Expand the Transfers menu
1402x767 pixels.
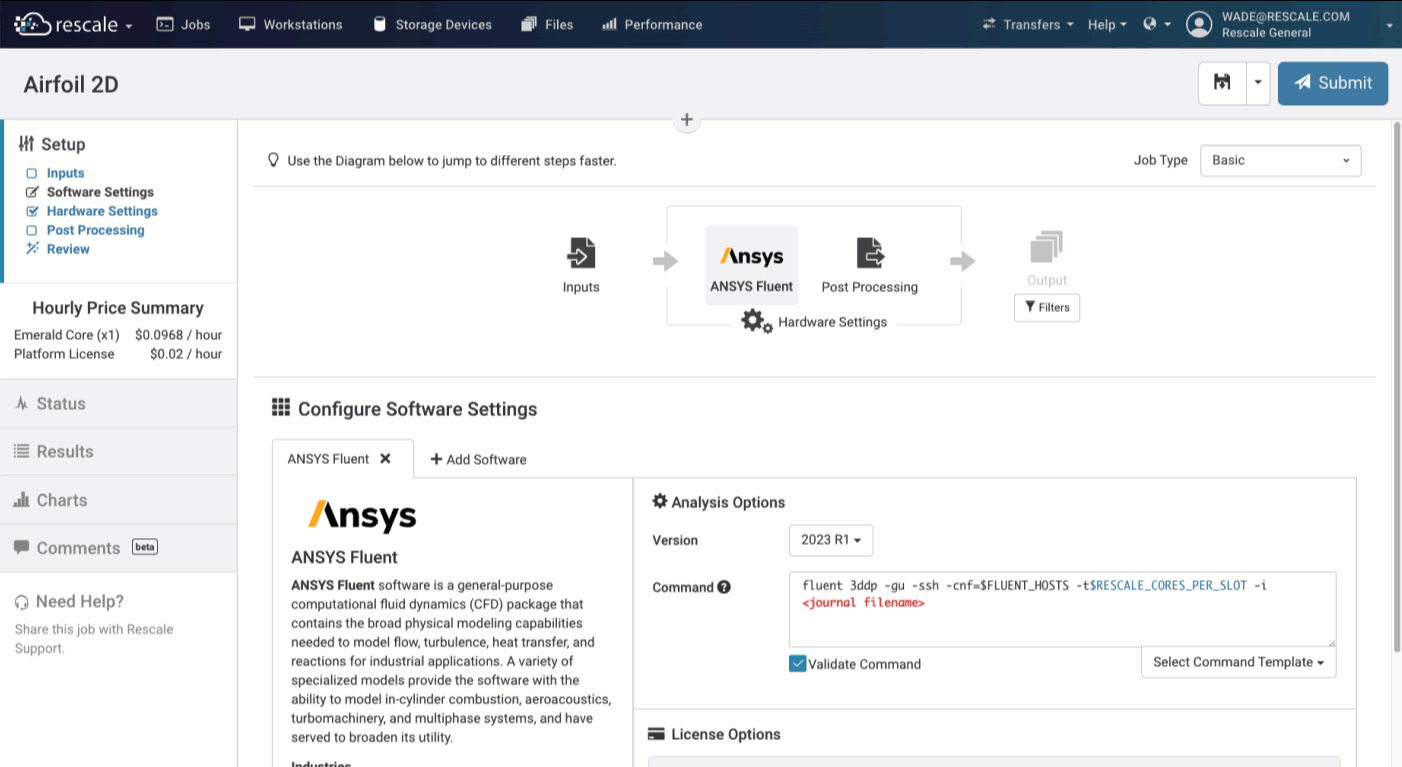pyautogui.click(x=1028, y=24)
